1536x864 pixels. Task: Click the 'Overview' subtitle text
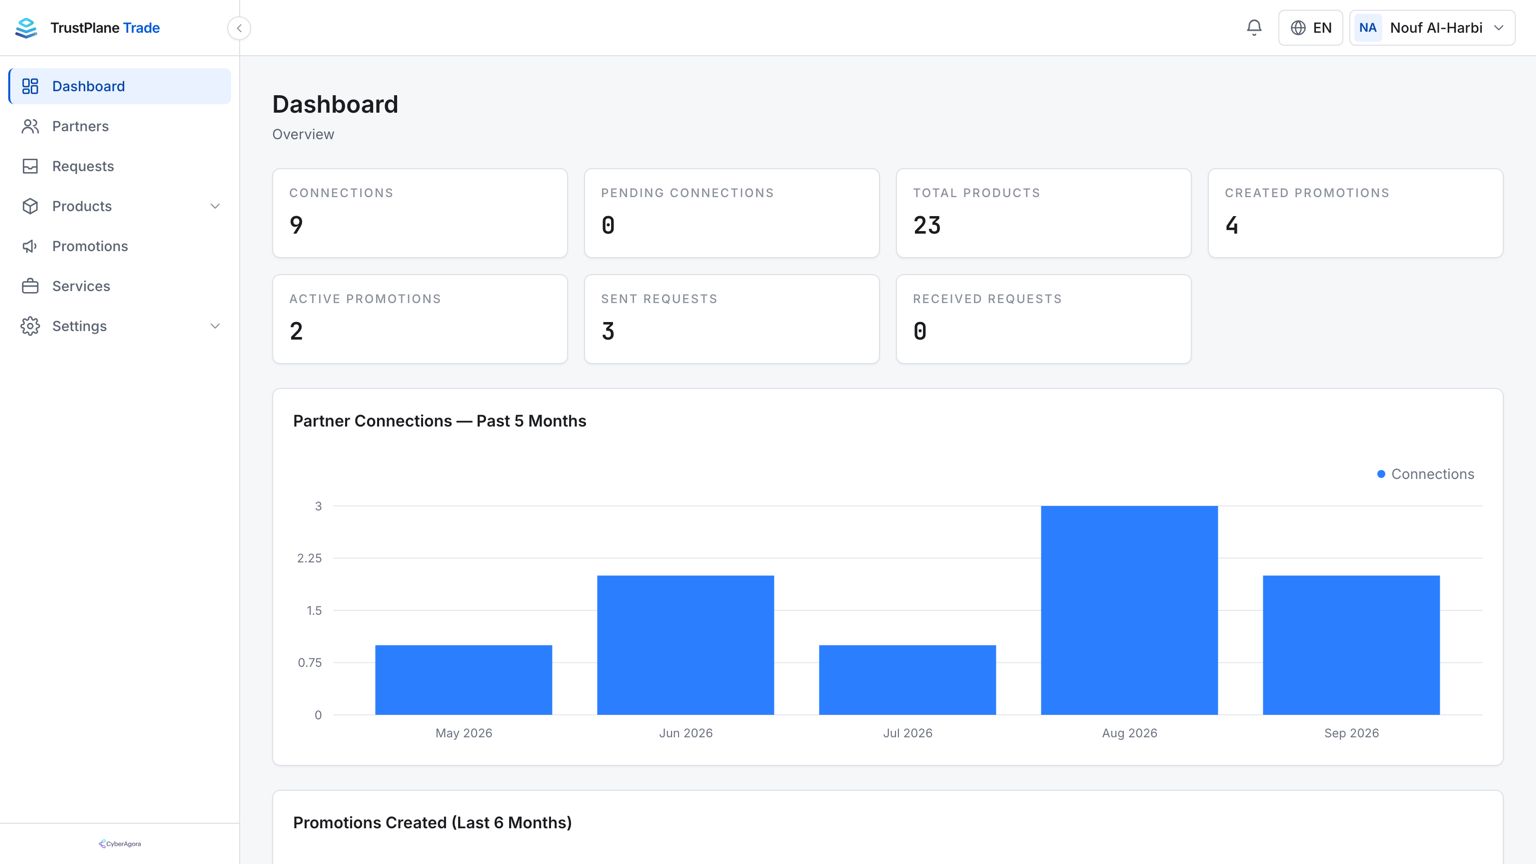(x=303, y=134)
